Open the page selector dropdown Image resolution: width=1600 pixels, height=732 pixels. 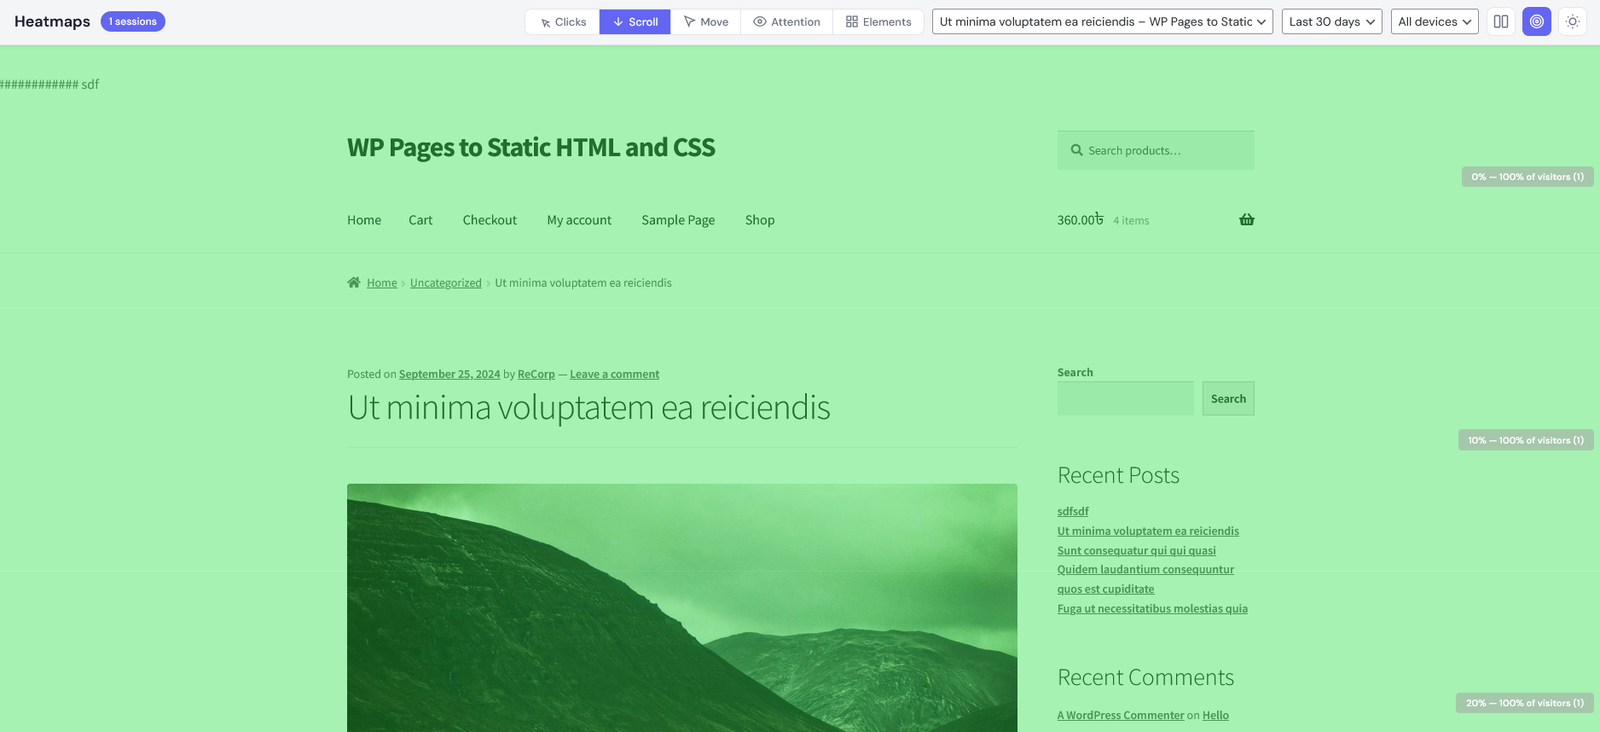1102,22
